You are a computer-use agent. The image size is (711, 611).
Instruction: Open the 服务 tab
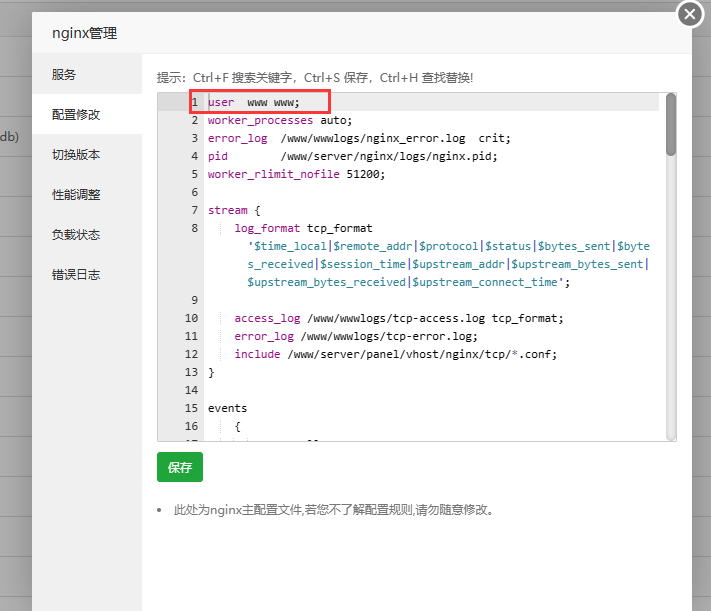click(65, 75)
